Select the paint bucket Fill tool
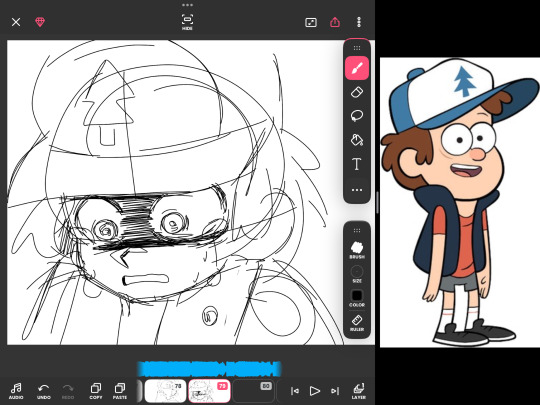 point(357,140)
